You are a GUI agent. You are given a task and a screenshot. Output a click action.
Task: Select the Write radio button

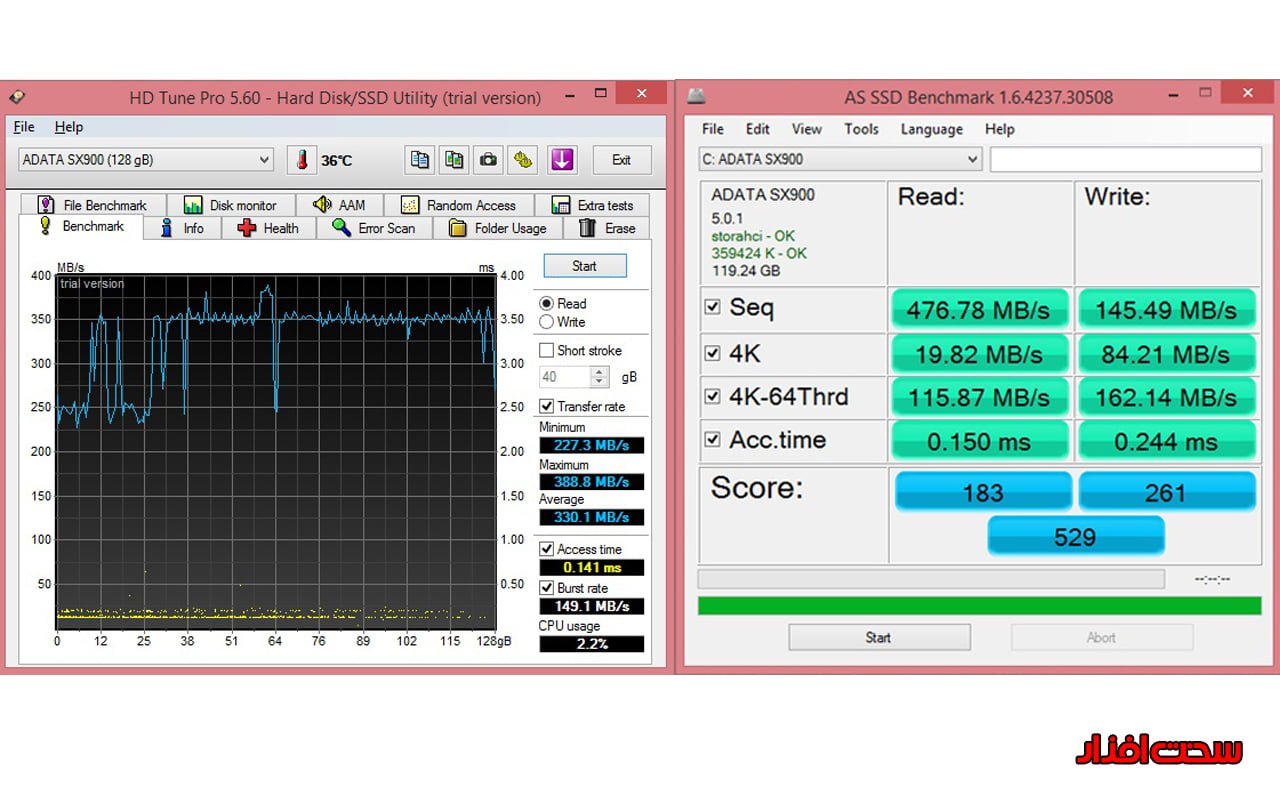point(546,322)
